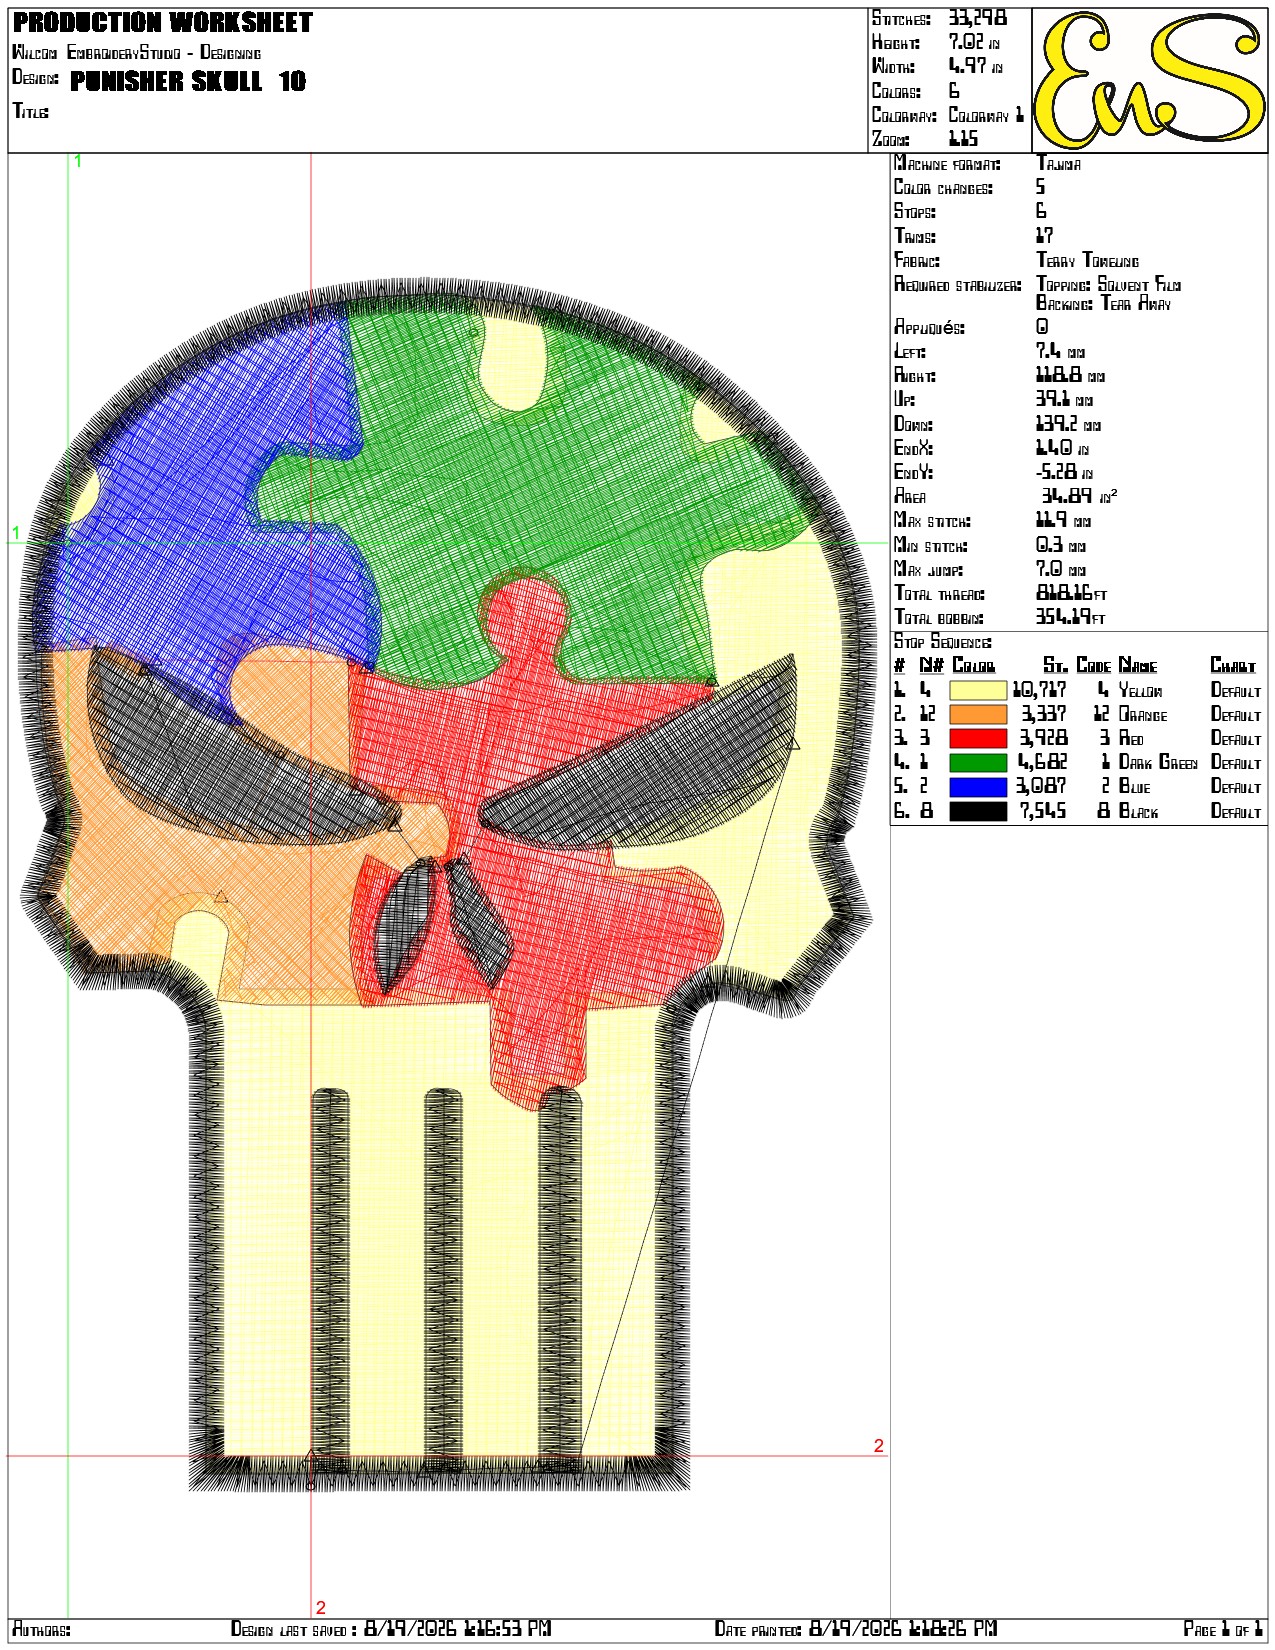Click the Dark Green color swatch
Image resolution: width=1275 pixels, height=1650 pixels.
(x=977, y=762)
